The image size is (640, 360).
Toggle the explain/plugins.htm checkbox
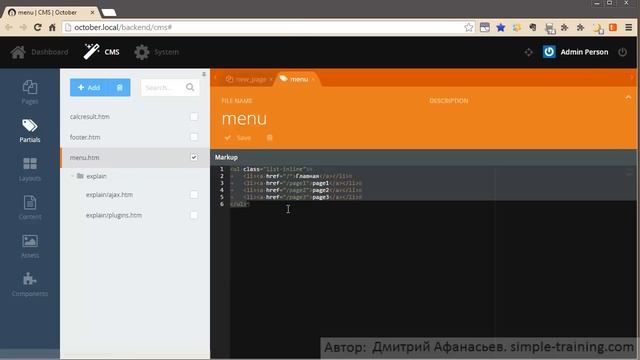(x=194, y=215)
